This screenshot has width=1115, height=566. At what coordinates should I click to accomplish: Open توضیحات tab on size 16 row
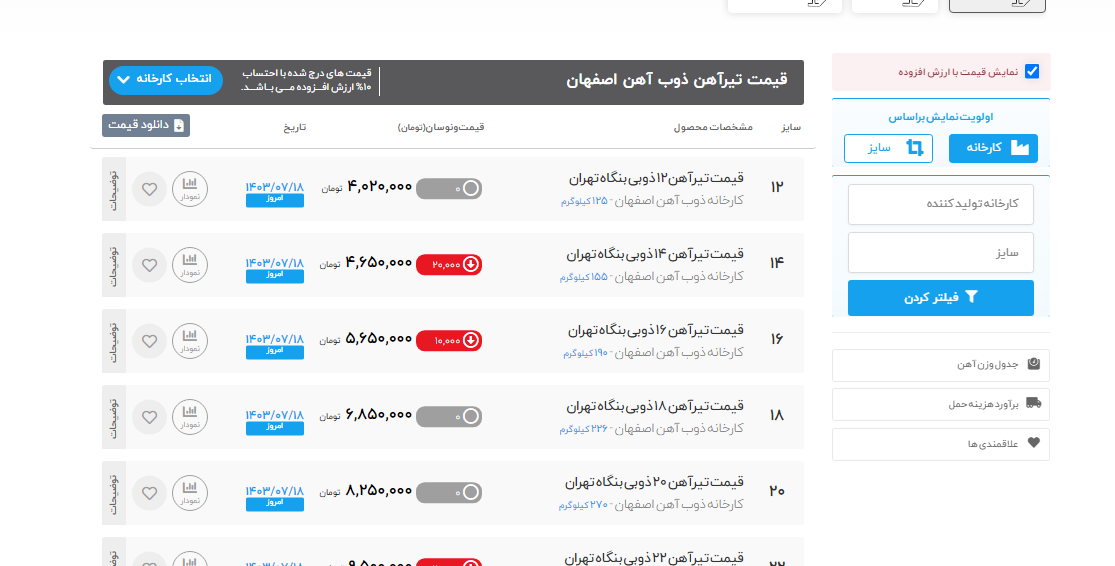pyautogui.click(x=113, y=341)
